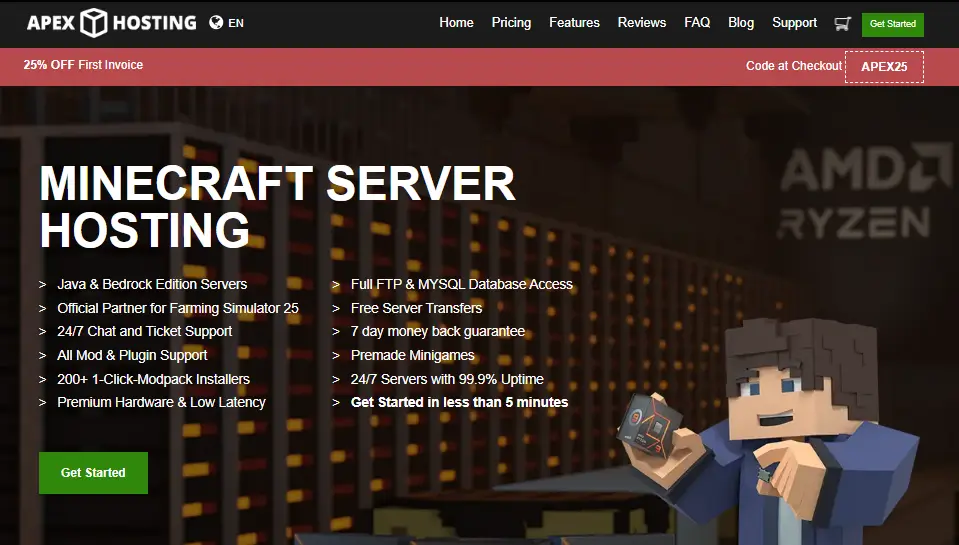Viewport: 959px width, 545px height.
Task: Click the 25% OFF First Invoice banner text
Action: [83, 65]
